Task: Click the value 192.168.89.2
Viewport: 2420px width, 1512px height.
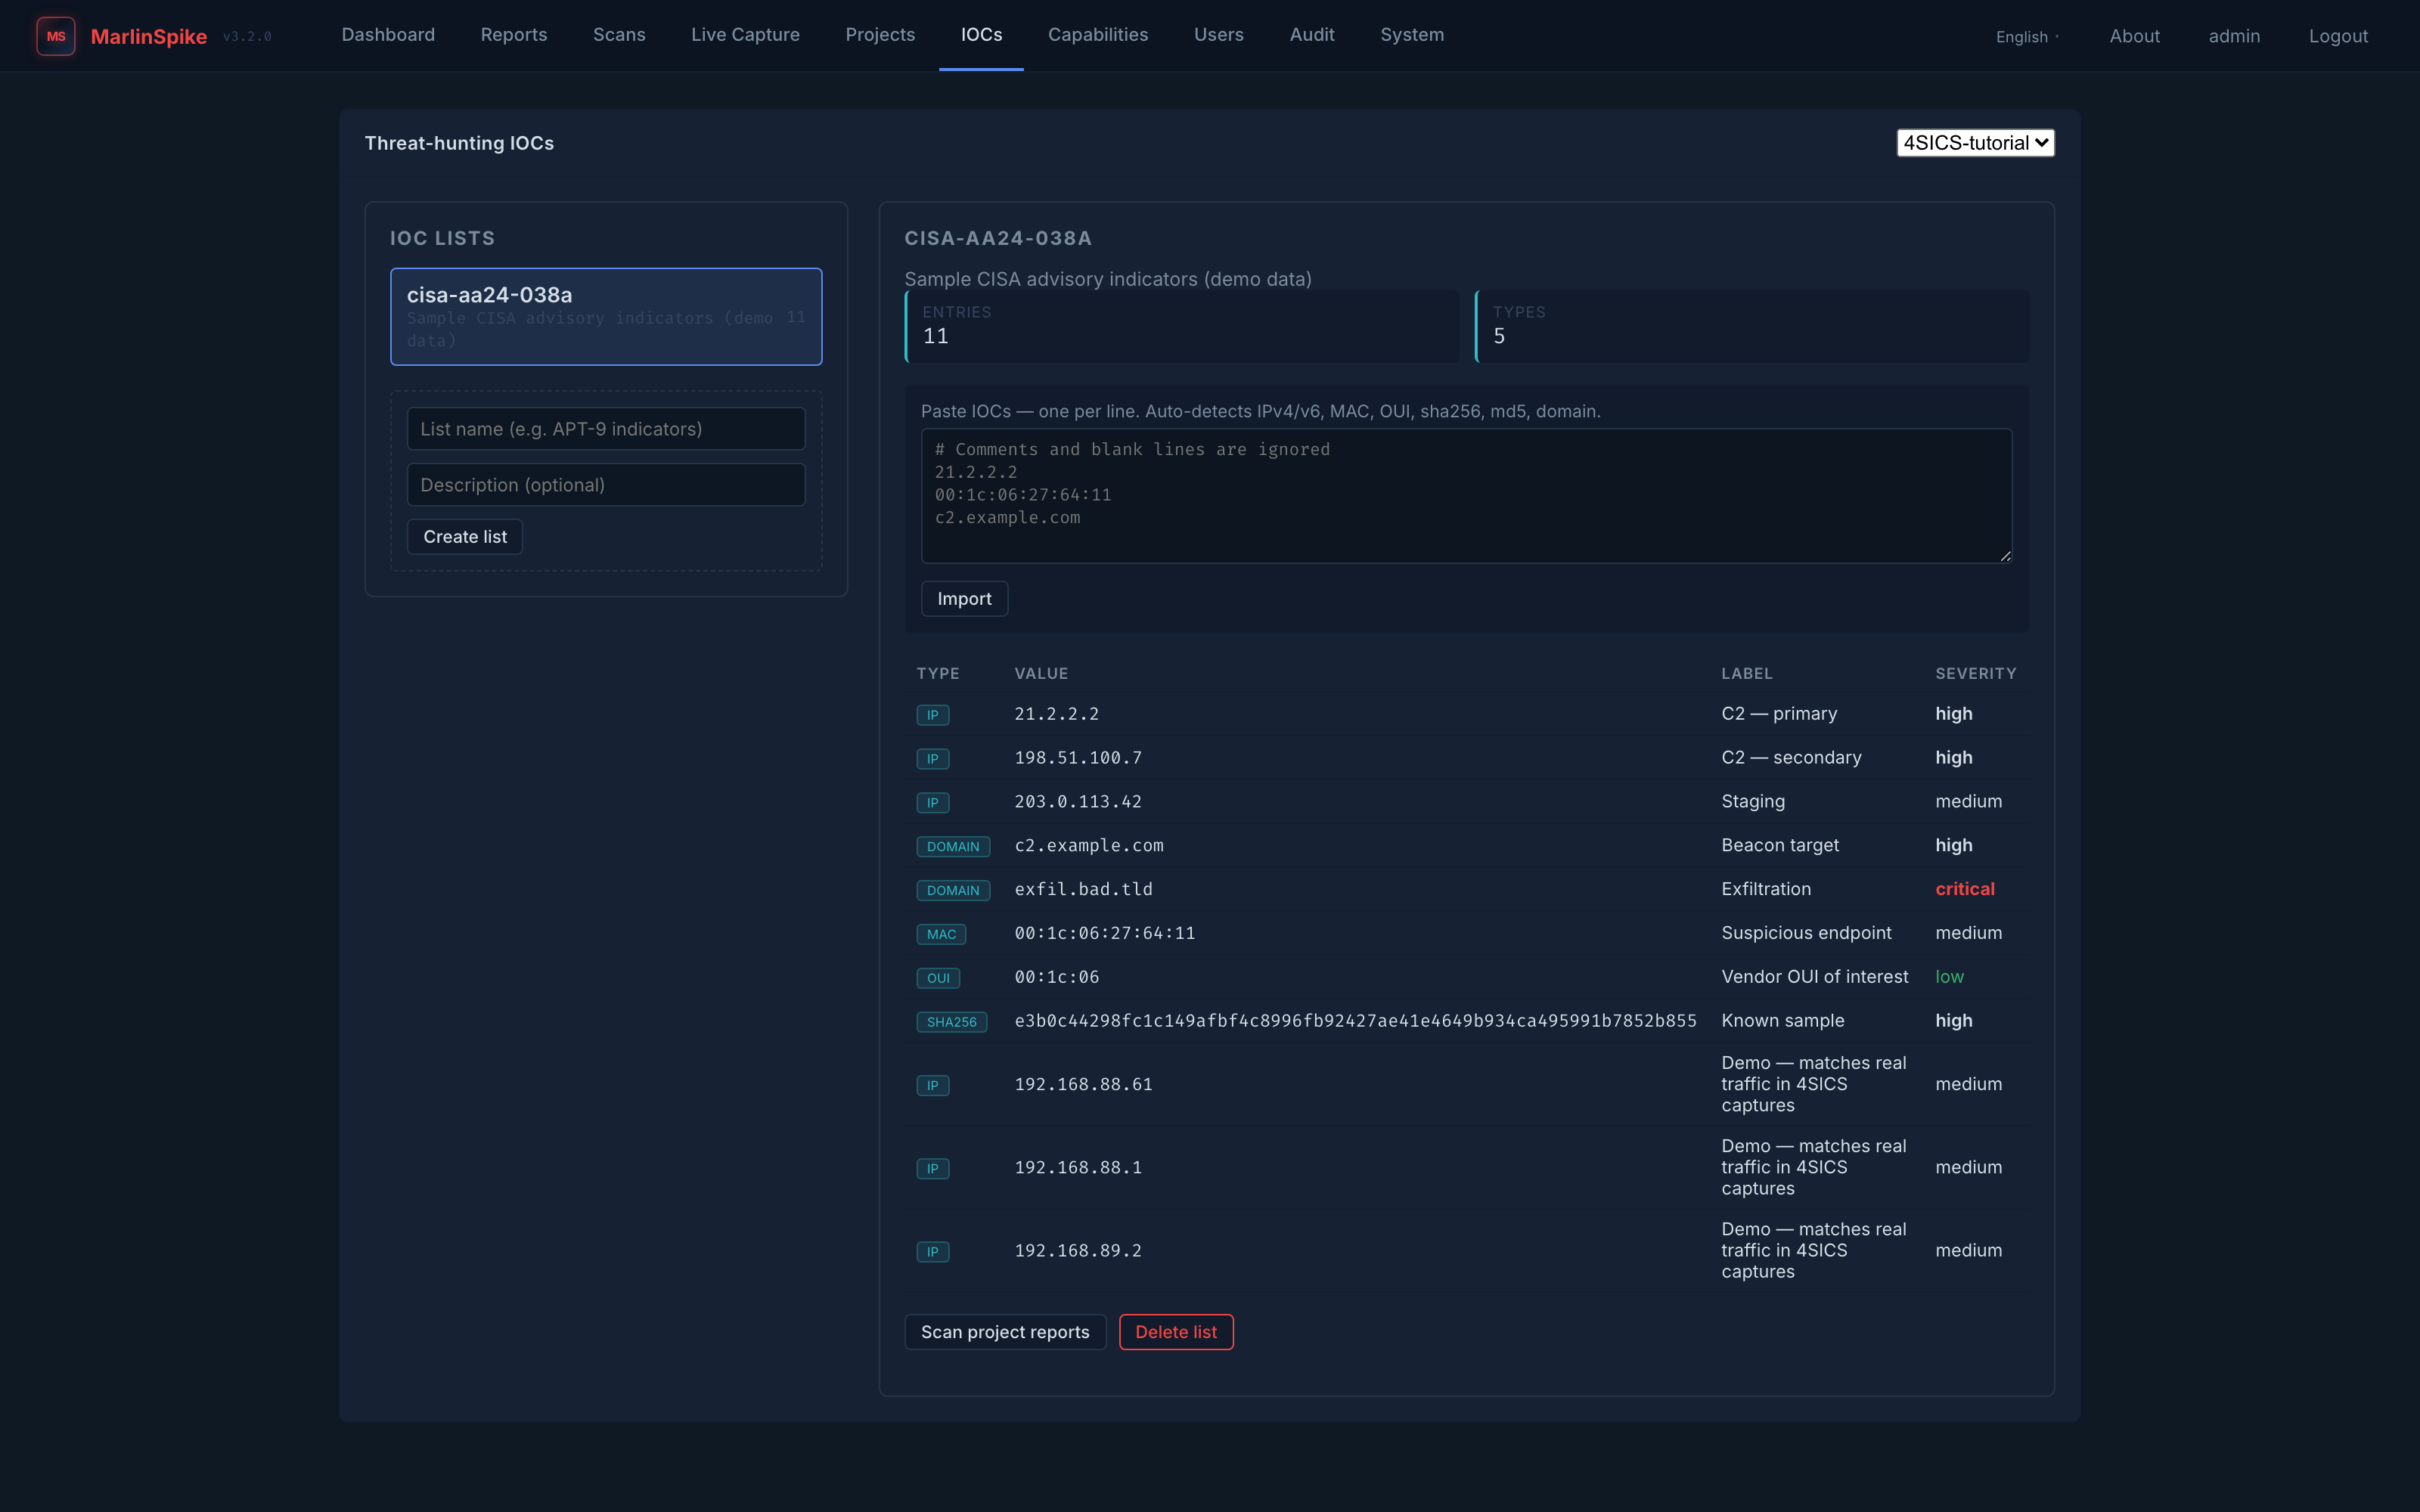Action: click(1078, 1251)
